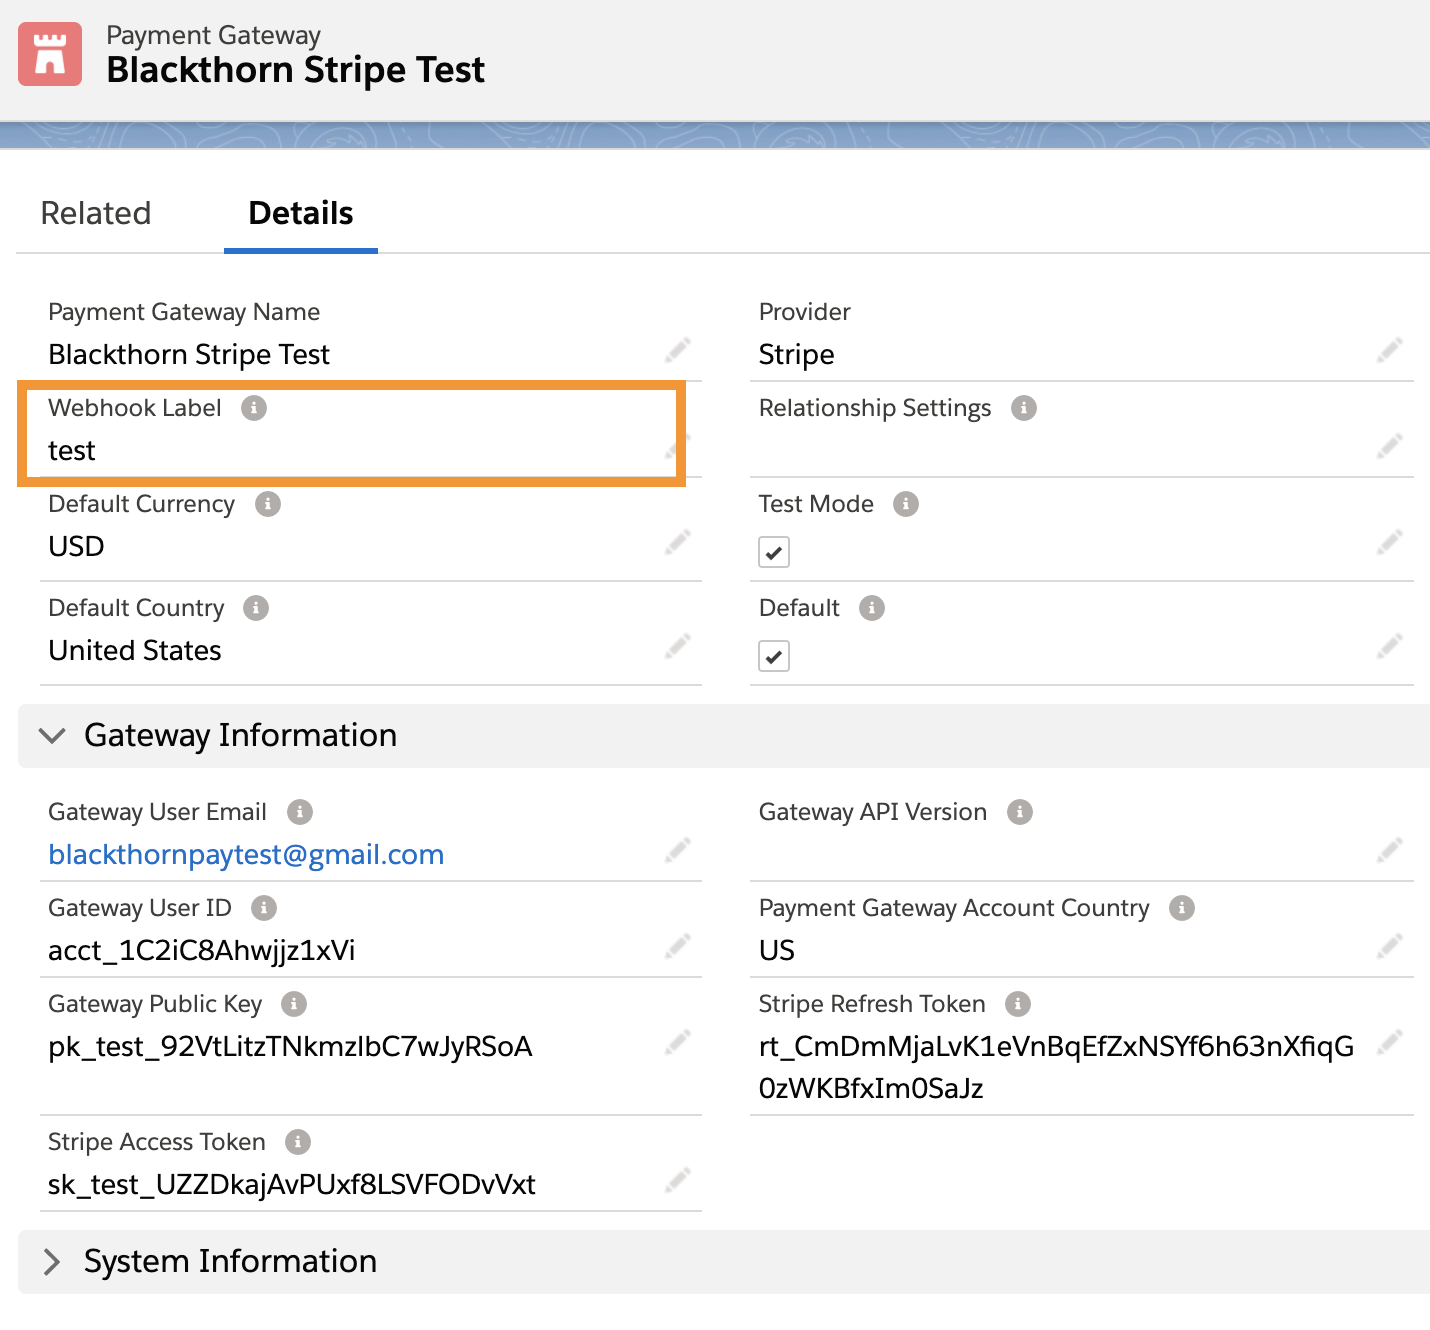1430x1330 pixels.
Task: Edit Test Mode pencil icon
Action: [1390, 542]
